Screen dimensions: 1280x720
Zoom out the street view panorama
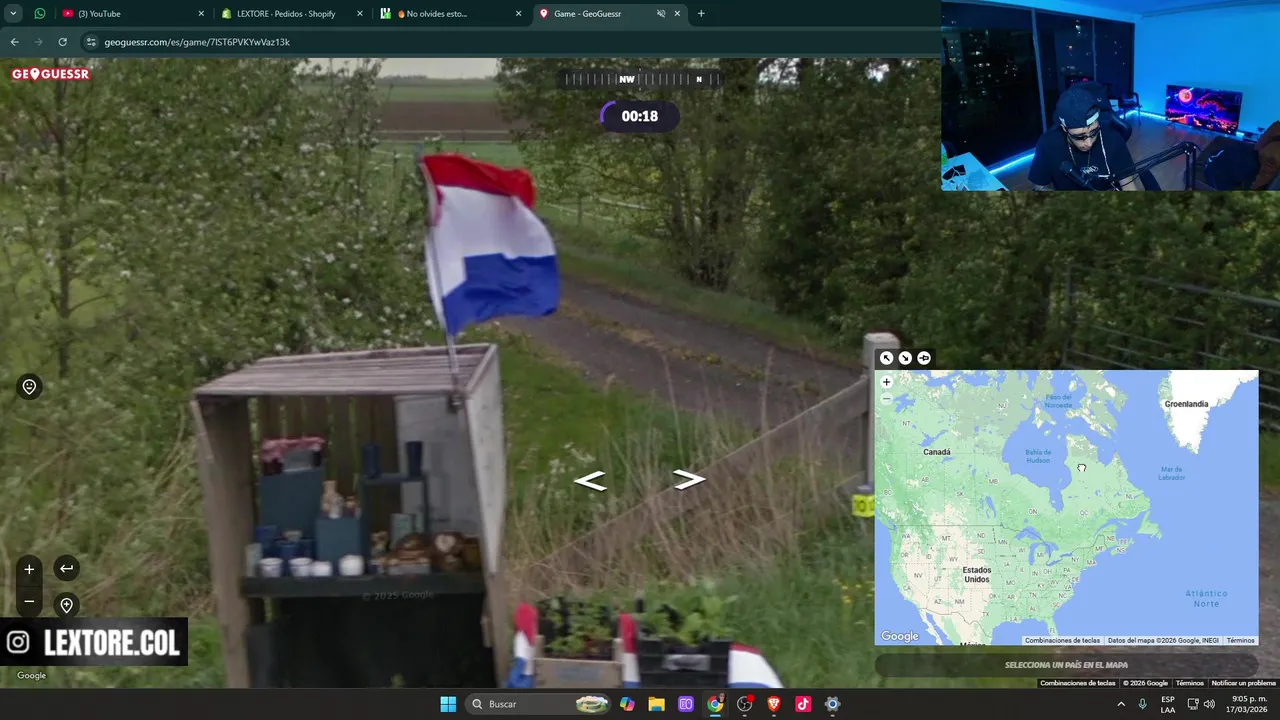(x=29, y=602)
